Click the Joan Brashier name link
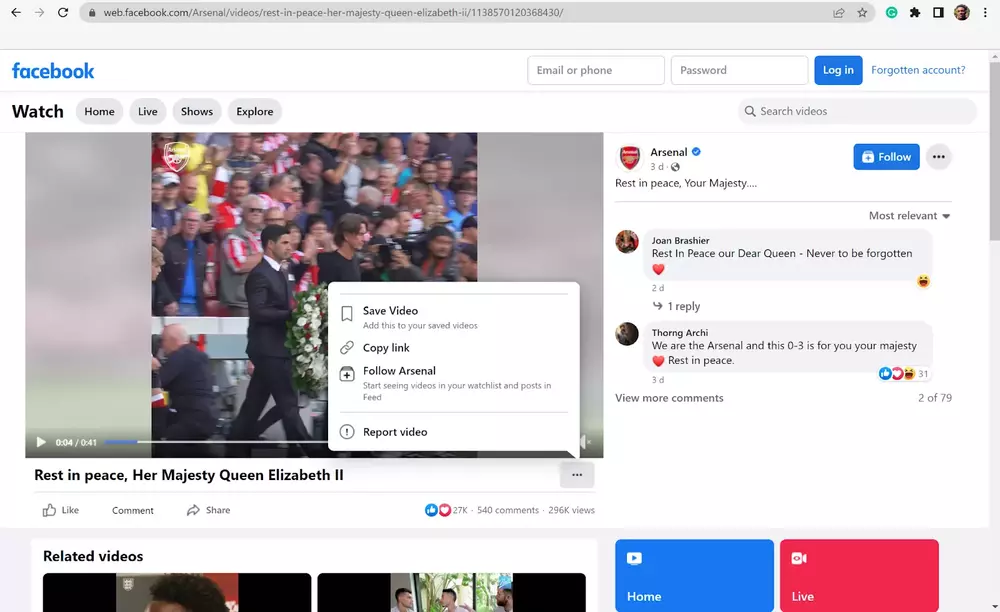 tap(680, 240)
